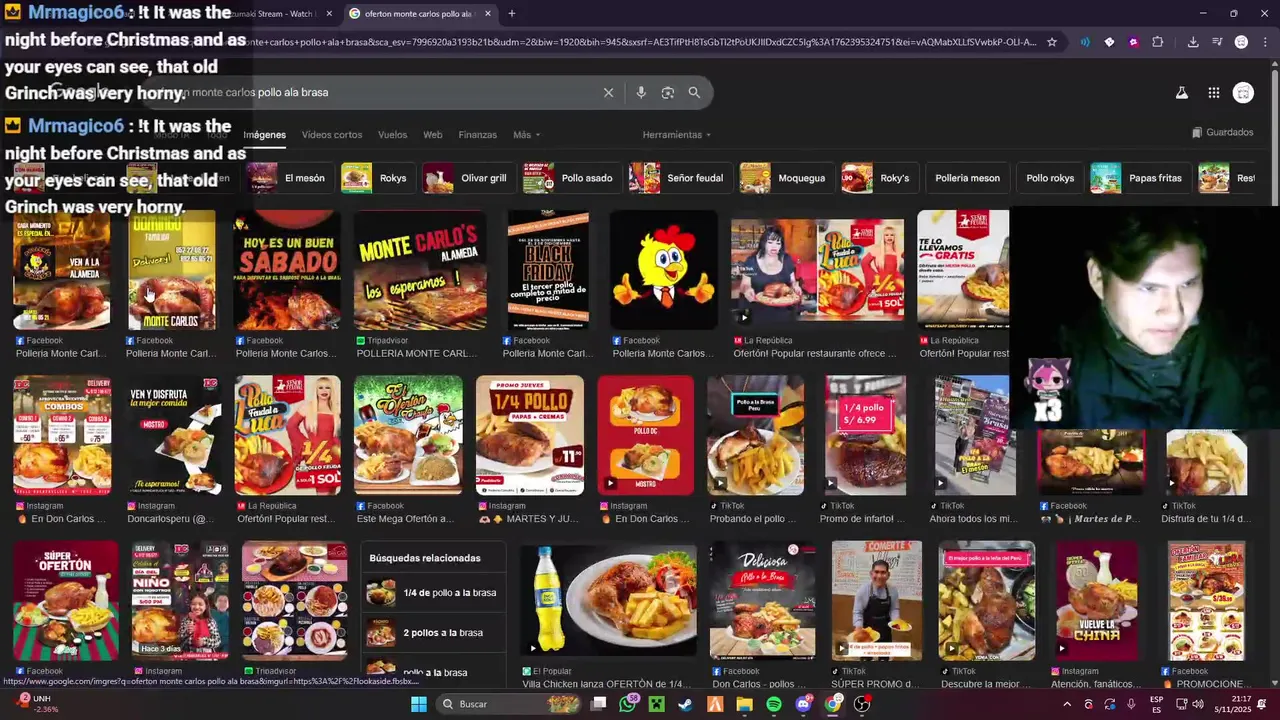Screen dimensions: 1280x720
Task: Click the white diamond extension icon
Action: point(1109,42)
